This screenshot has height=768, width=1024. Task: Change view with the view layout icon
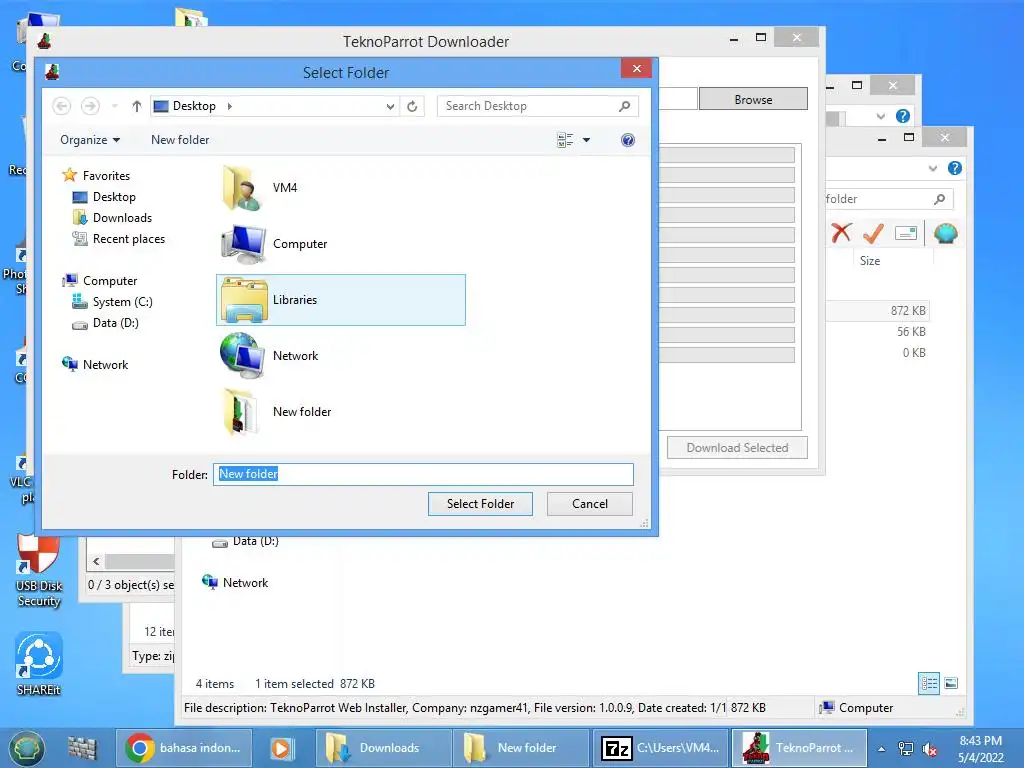565,140
